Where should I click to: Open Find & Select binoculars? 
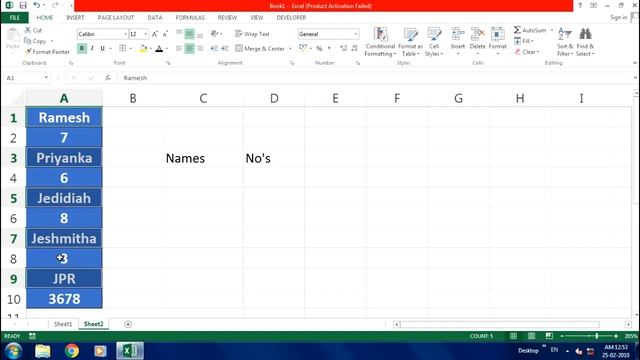[585, 42]
